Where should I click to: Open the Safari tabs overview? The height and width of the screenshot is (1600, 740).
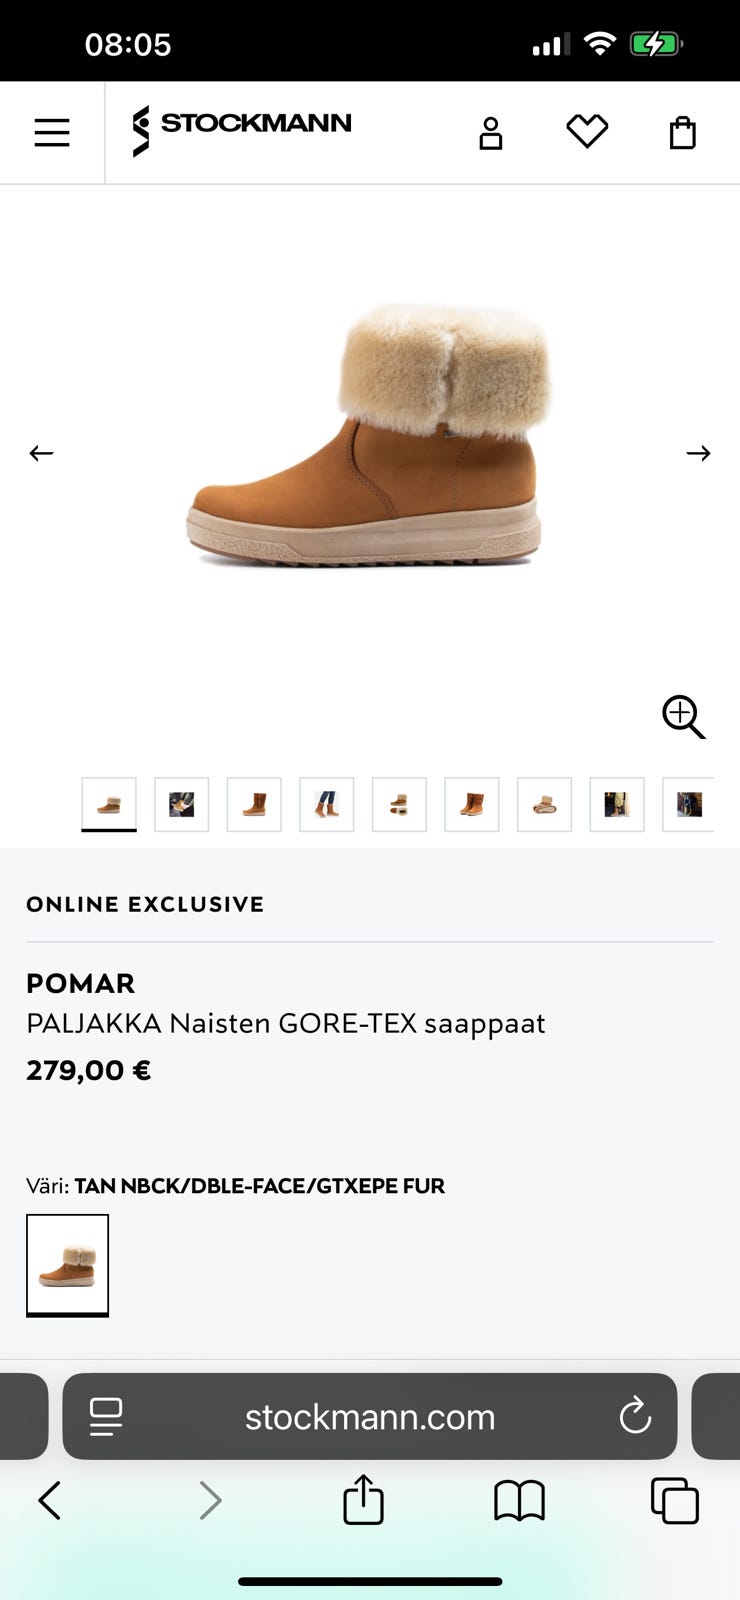point(675,1500)
